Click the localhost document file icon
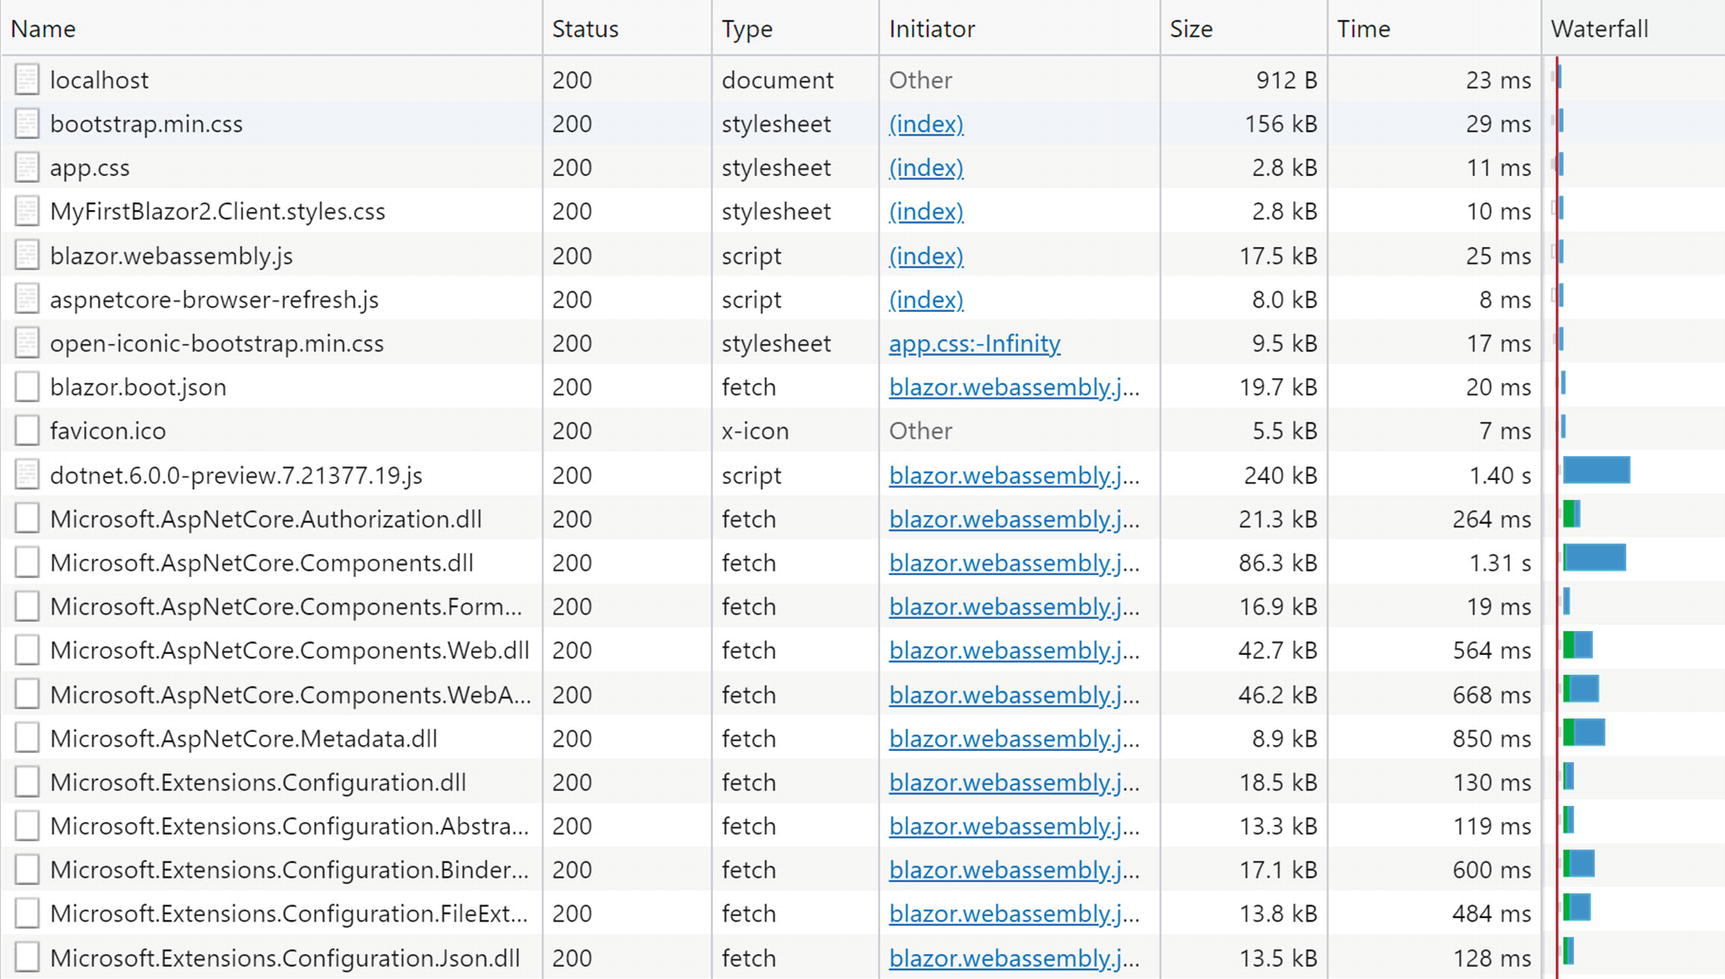The image size is (1725, 979). [x=27, y=80]
